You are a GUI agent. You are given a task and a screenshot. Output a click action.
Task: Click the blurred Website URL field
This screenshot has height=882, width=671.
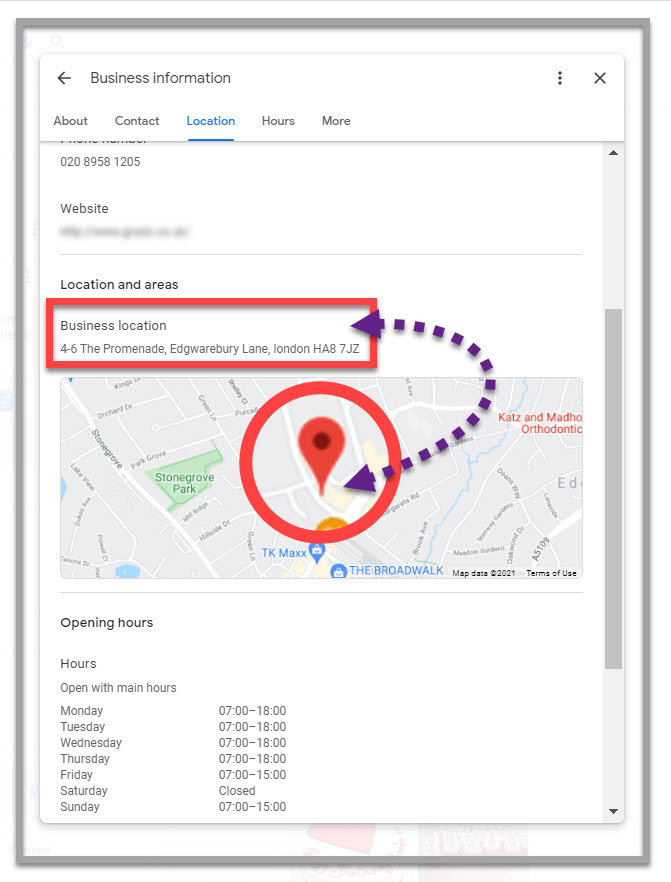(124, 231)
